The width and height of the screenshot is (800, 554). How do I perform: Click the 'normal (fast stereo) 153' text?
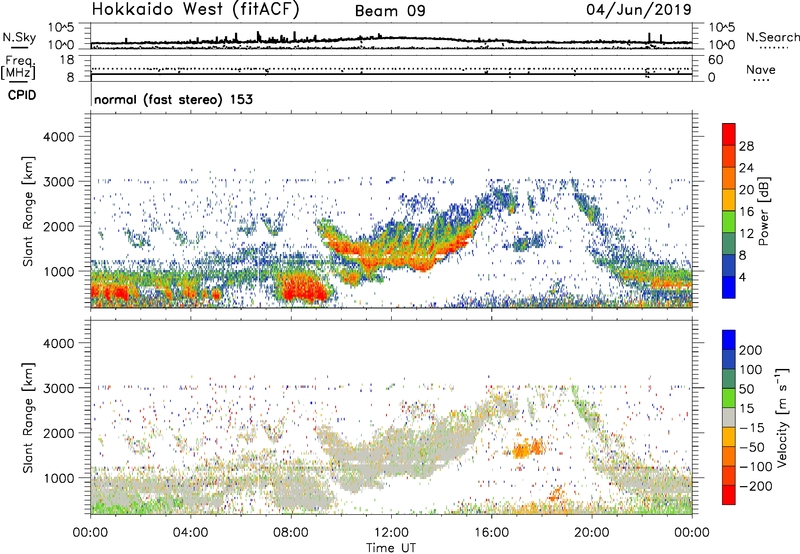pyautogui.click(x=173, y=99)
